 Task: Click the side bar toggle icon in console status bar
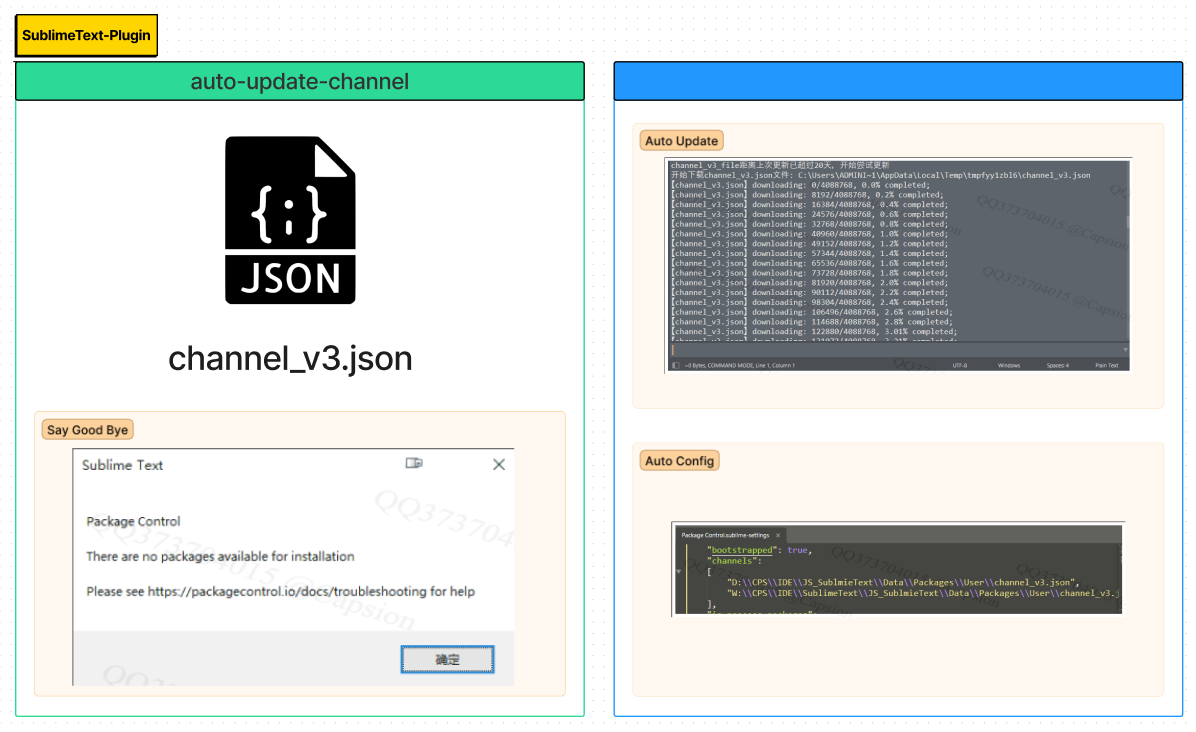point(676,365)
